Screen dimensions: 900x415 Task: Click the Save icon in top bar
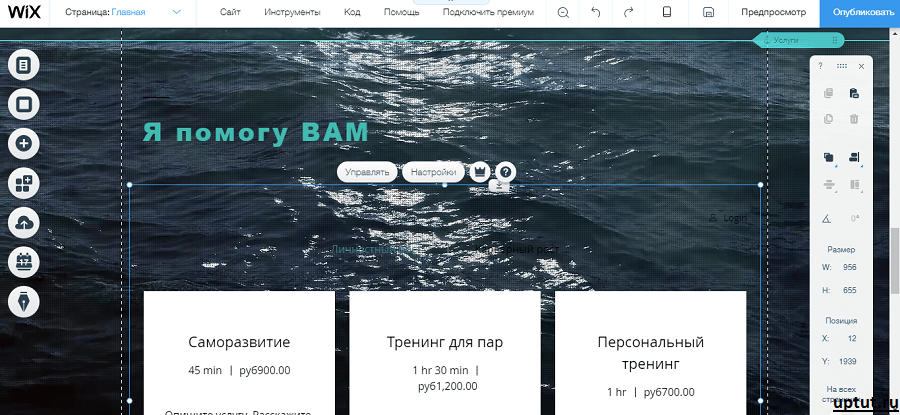708,13
